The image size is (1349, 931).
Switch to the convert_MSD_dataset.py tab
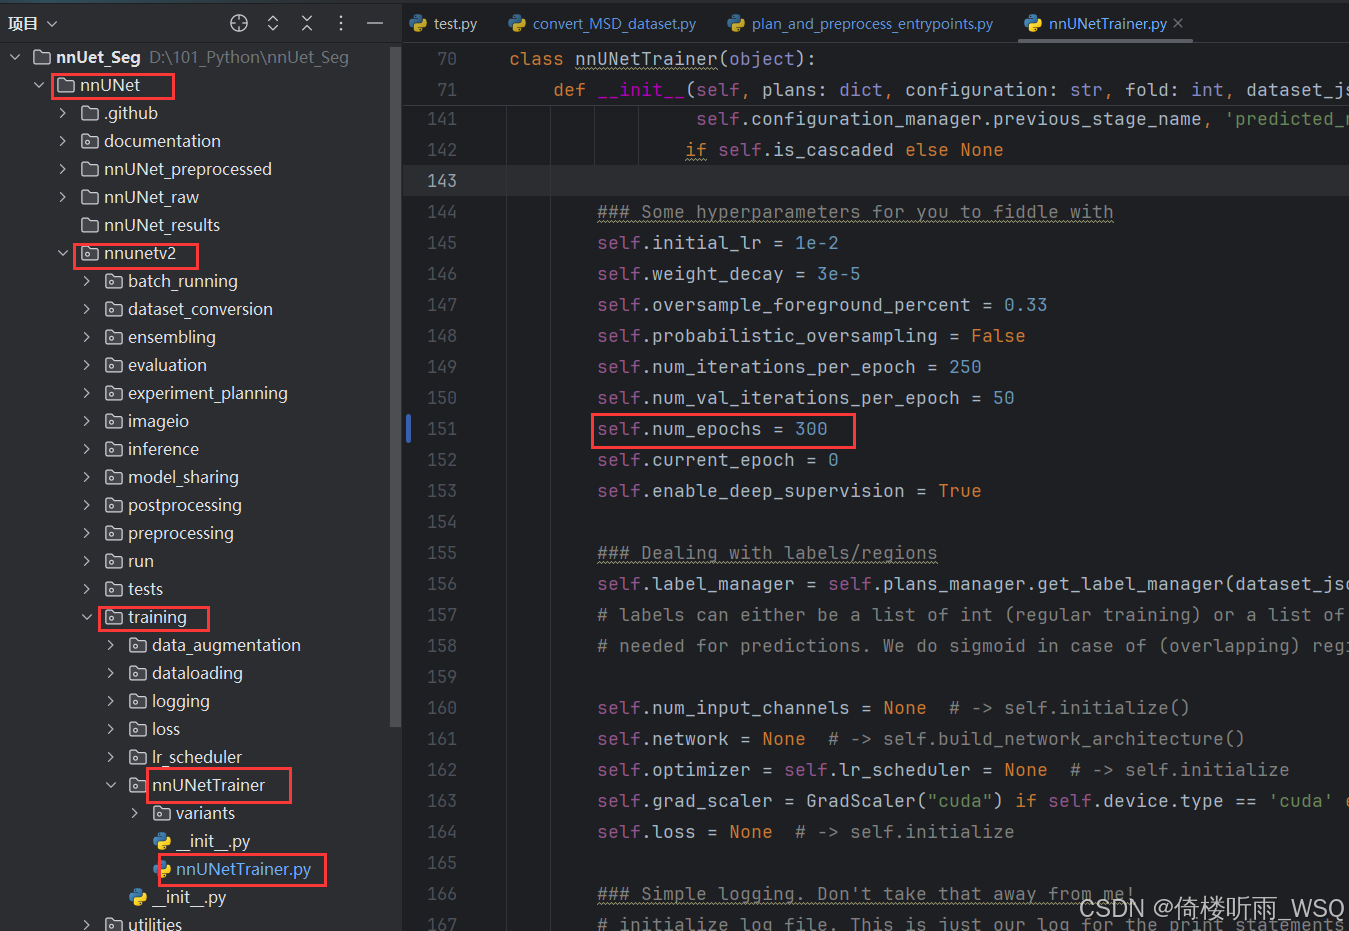pos(602,23)
